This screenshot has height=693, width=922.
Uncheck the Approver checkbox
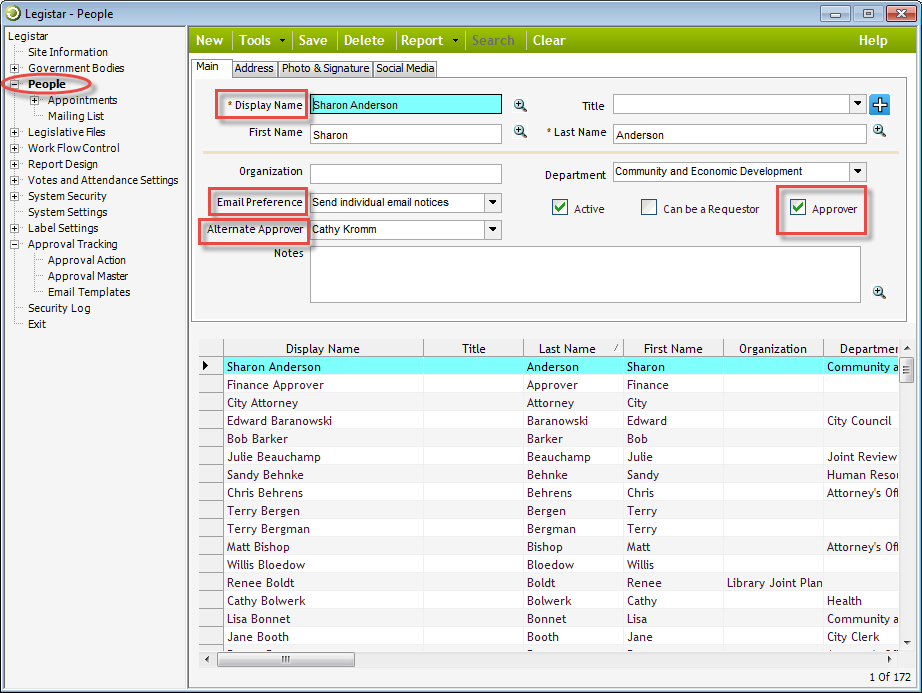click(797, 207)
